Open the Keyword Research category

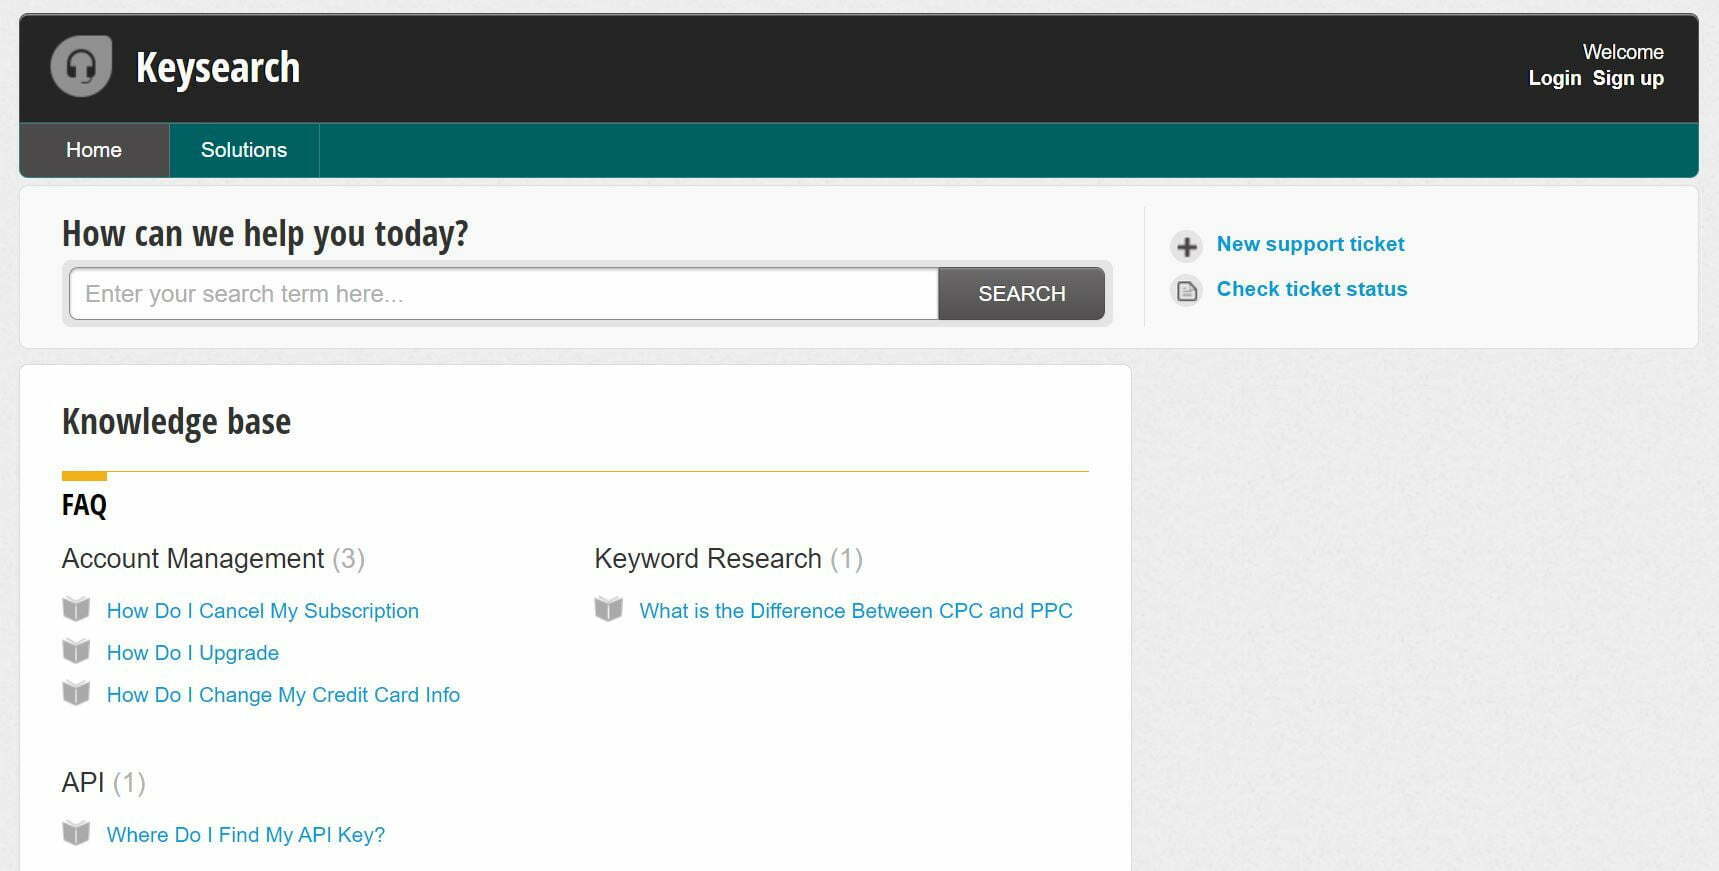(708, 558)
